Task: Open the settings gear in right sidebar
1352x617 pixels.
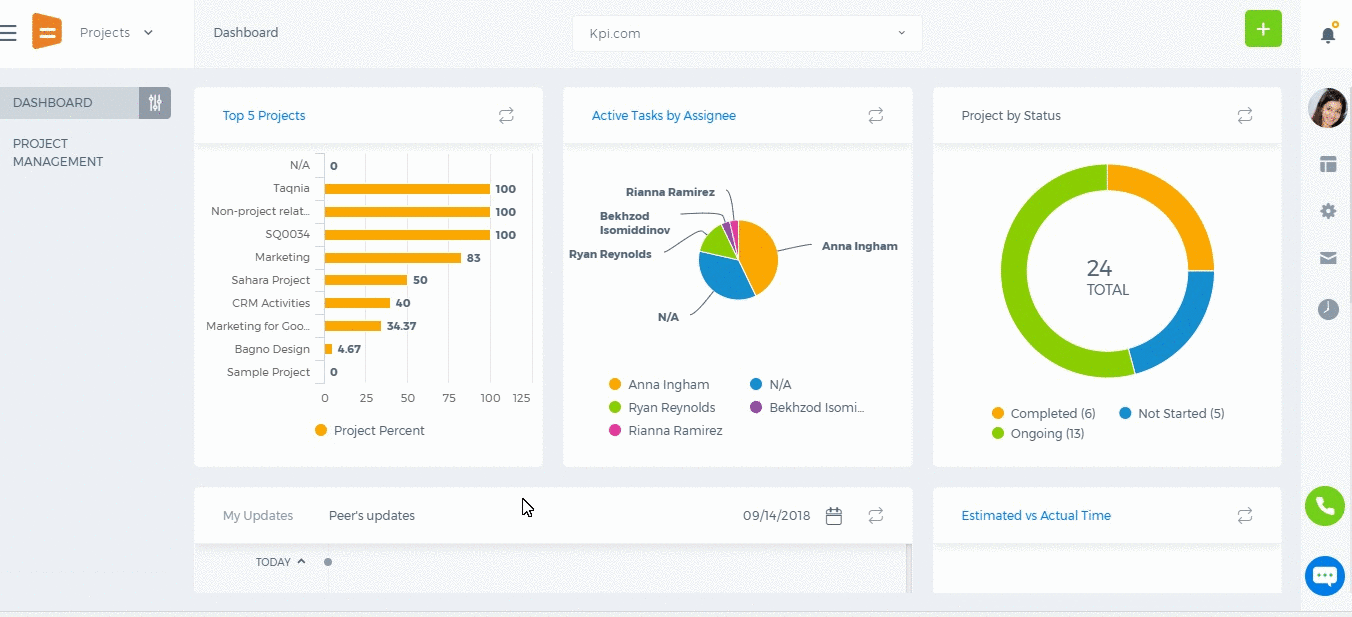Action: click(1328, 211)
